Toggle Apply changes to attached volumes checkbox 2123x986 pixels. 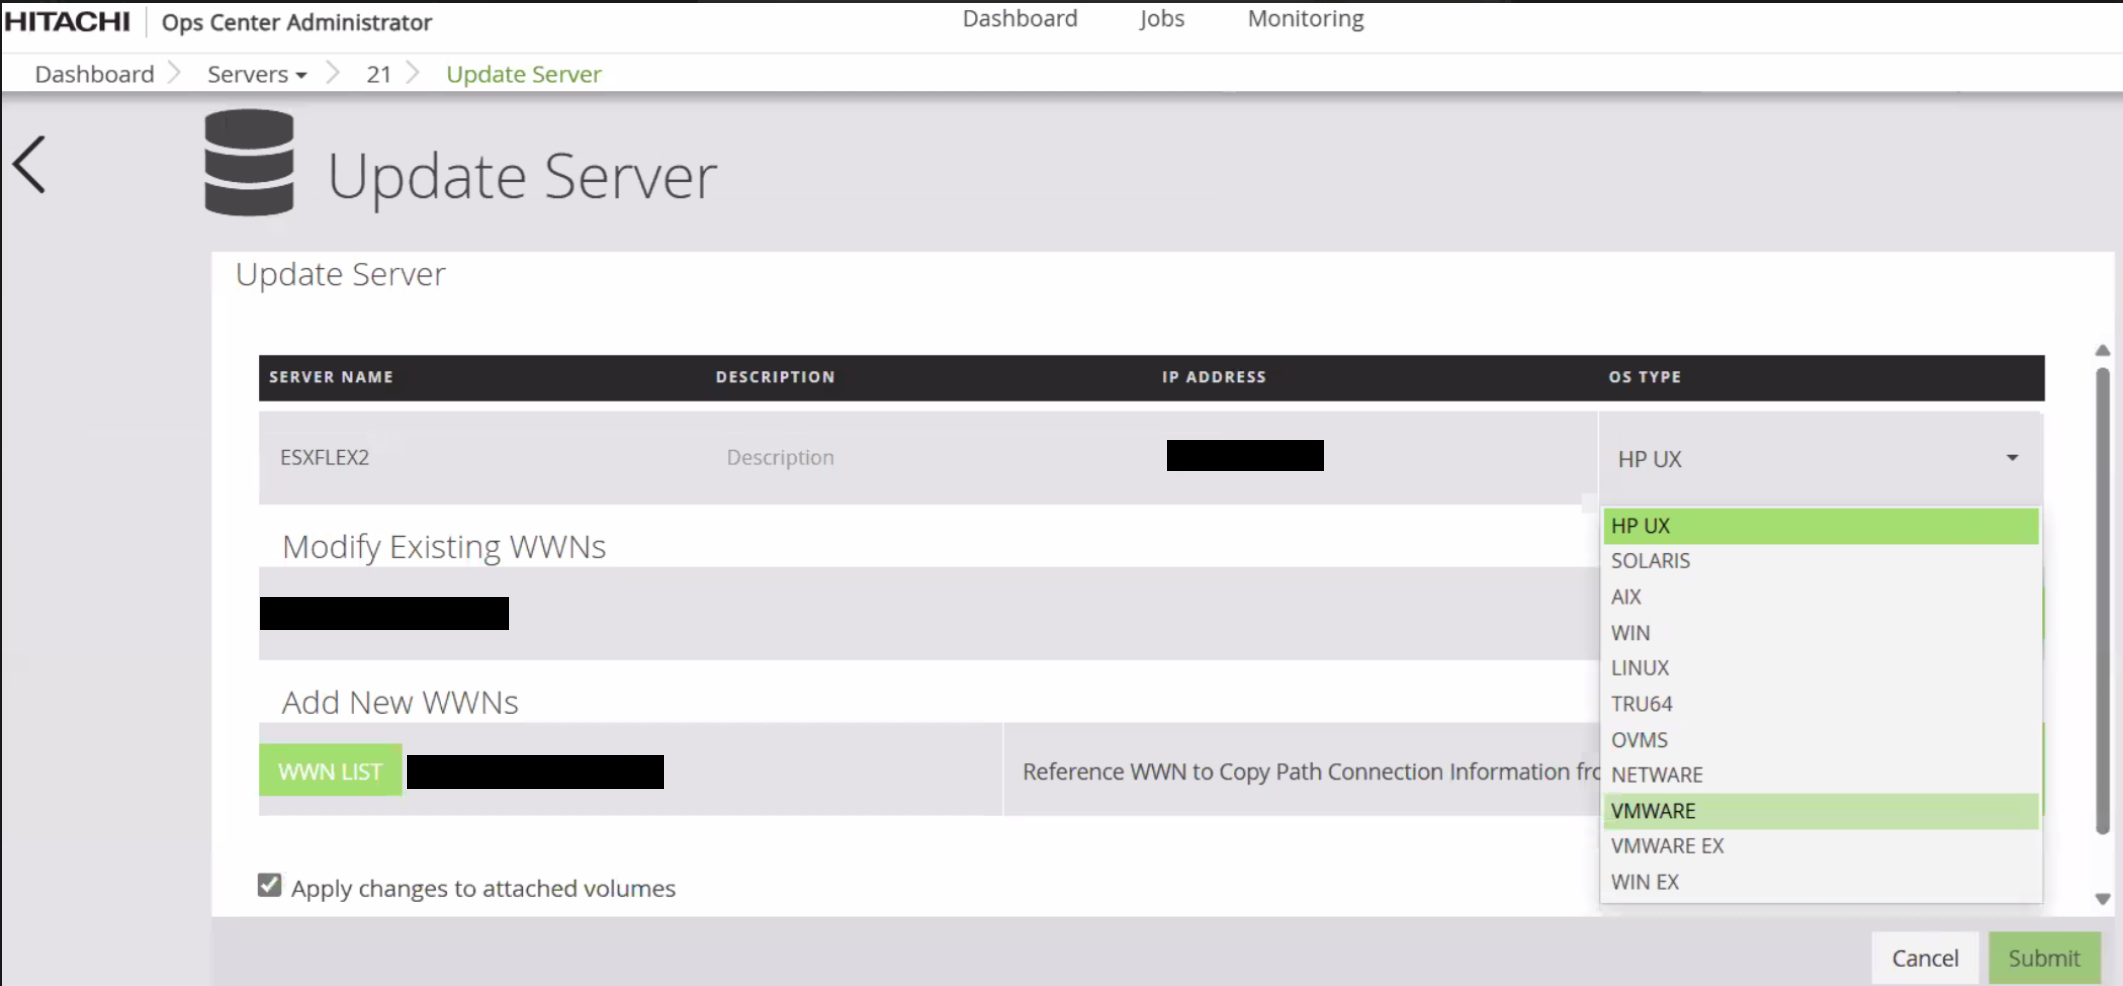pos(269,886)
